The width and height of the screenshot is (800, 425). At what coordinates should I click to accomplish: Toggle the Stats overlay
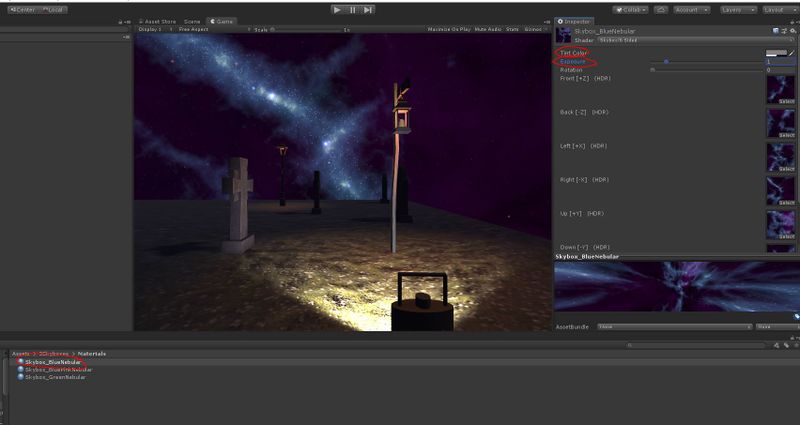point(512,30)
